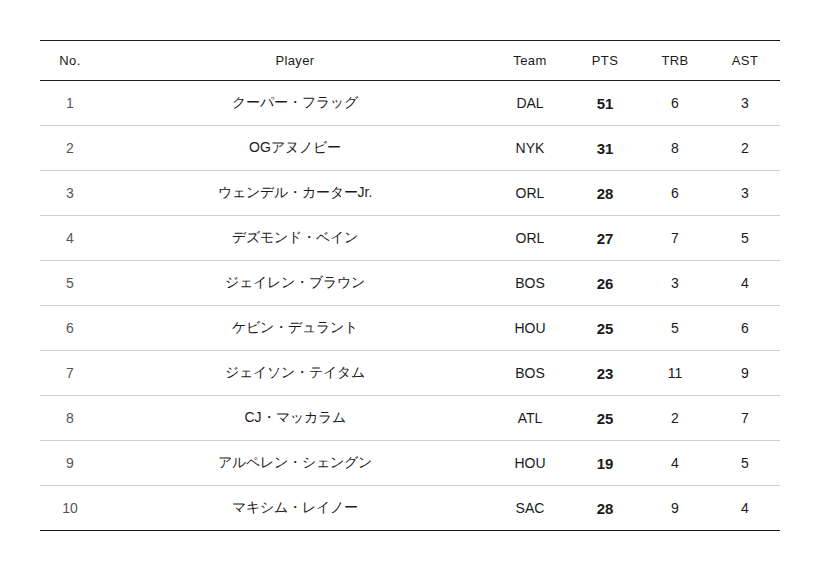
Task: Click the DAL team cell
Action: pyautogui.click(x=530, y=103)
